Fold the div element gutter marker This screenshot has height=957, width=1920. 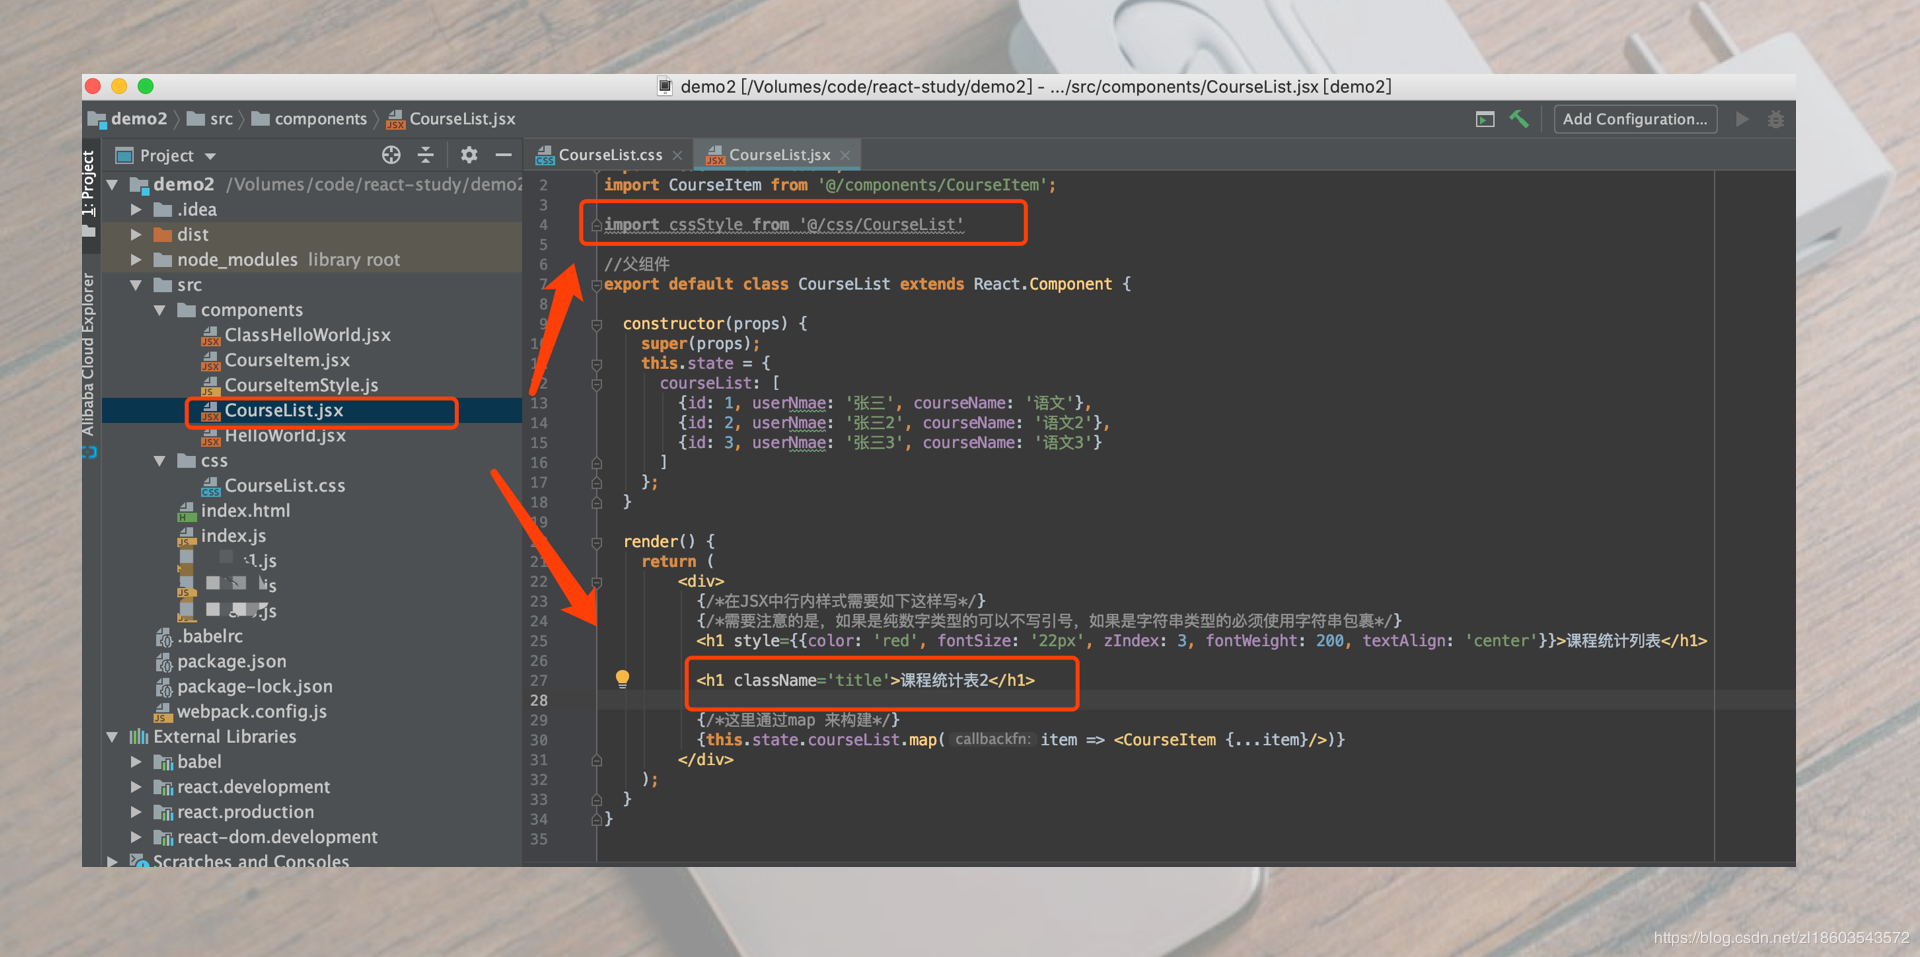tap(596, 582)
